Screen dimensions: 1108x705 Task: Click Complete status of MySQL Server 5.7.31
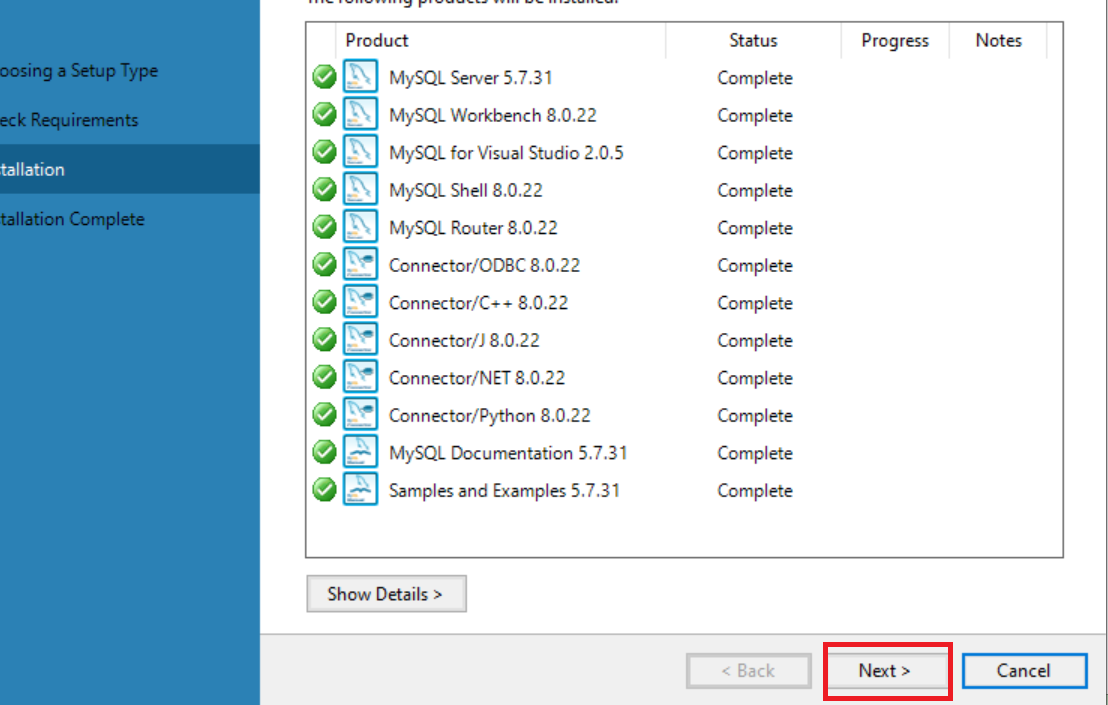[x=755, y=78]
